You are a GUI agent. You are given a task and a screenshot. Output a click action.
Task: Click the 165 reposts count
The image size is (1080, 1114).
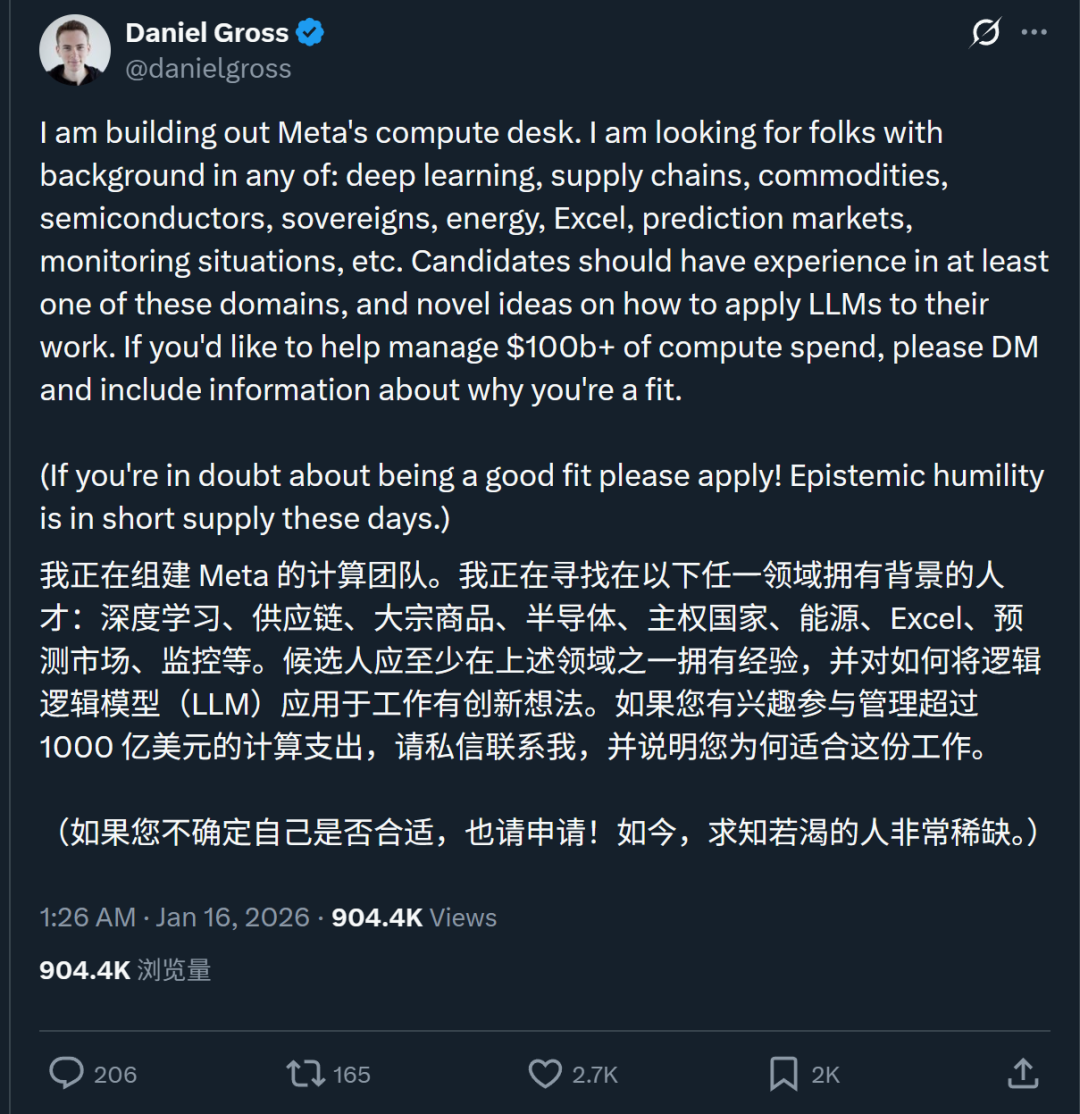[x=352, y=1075]
